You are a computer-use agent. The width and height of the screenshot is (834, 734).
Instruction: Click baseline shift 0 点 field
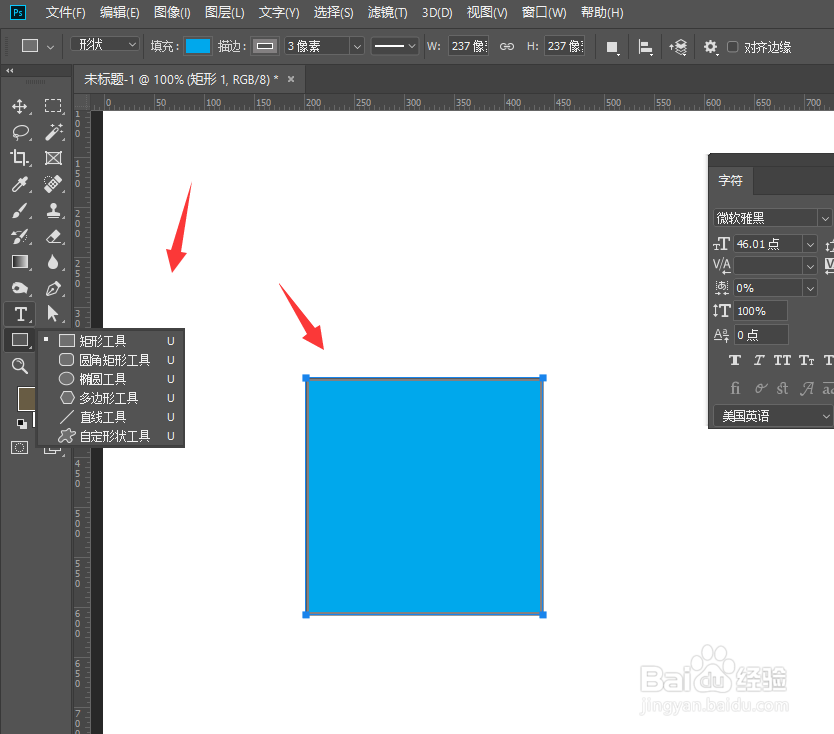click(761, 335)
